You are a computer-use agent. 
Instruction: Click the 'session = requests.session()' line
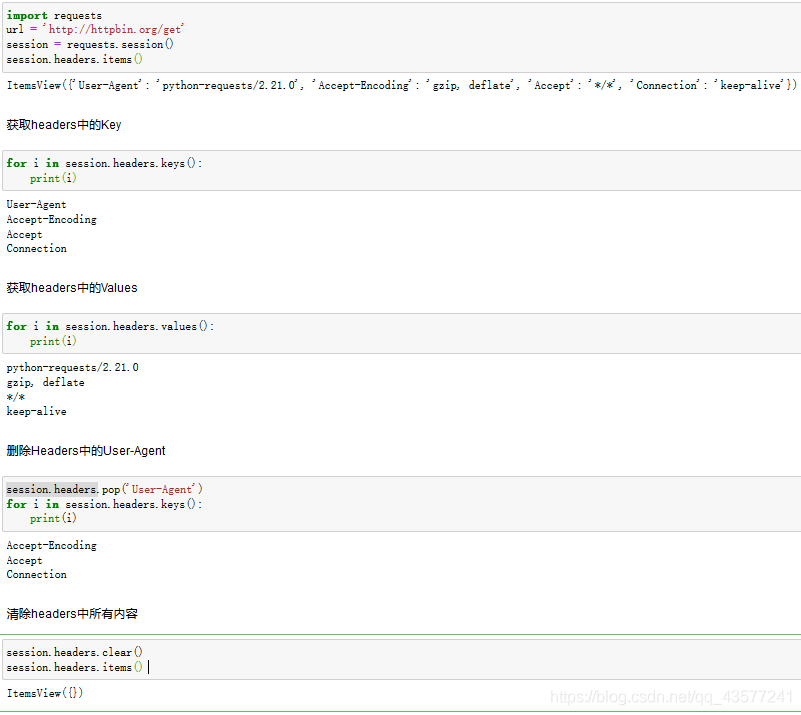click(90, 44)
